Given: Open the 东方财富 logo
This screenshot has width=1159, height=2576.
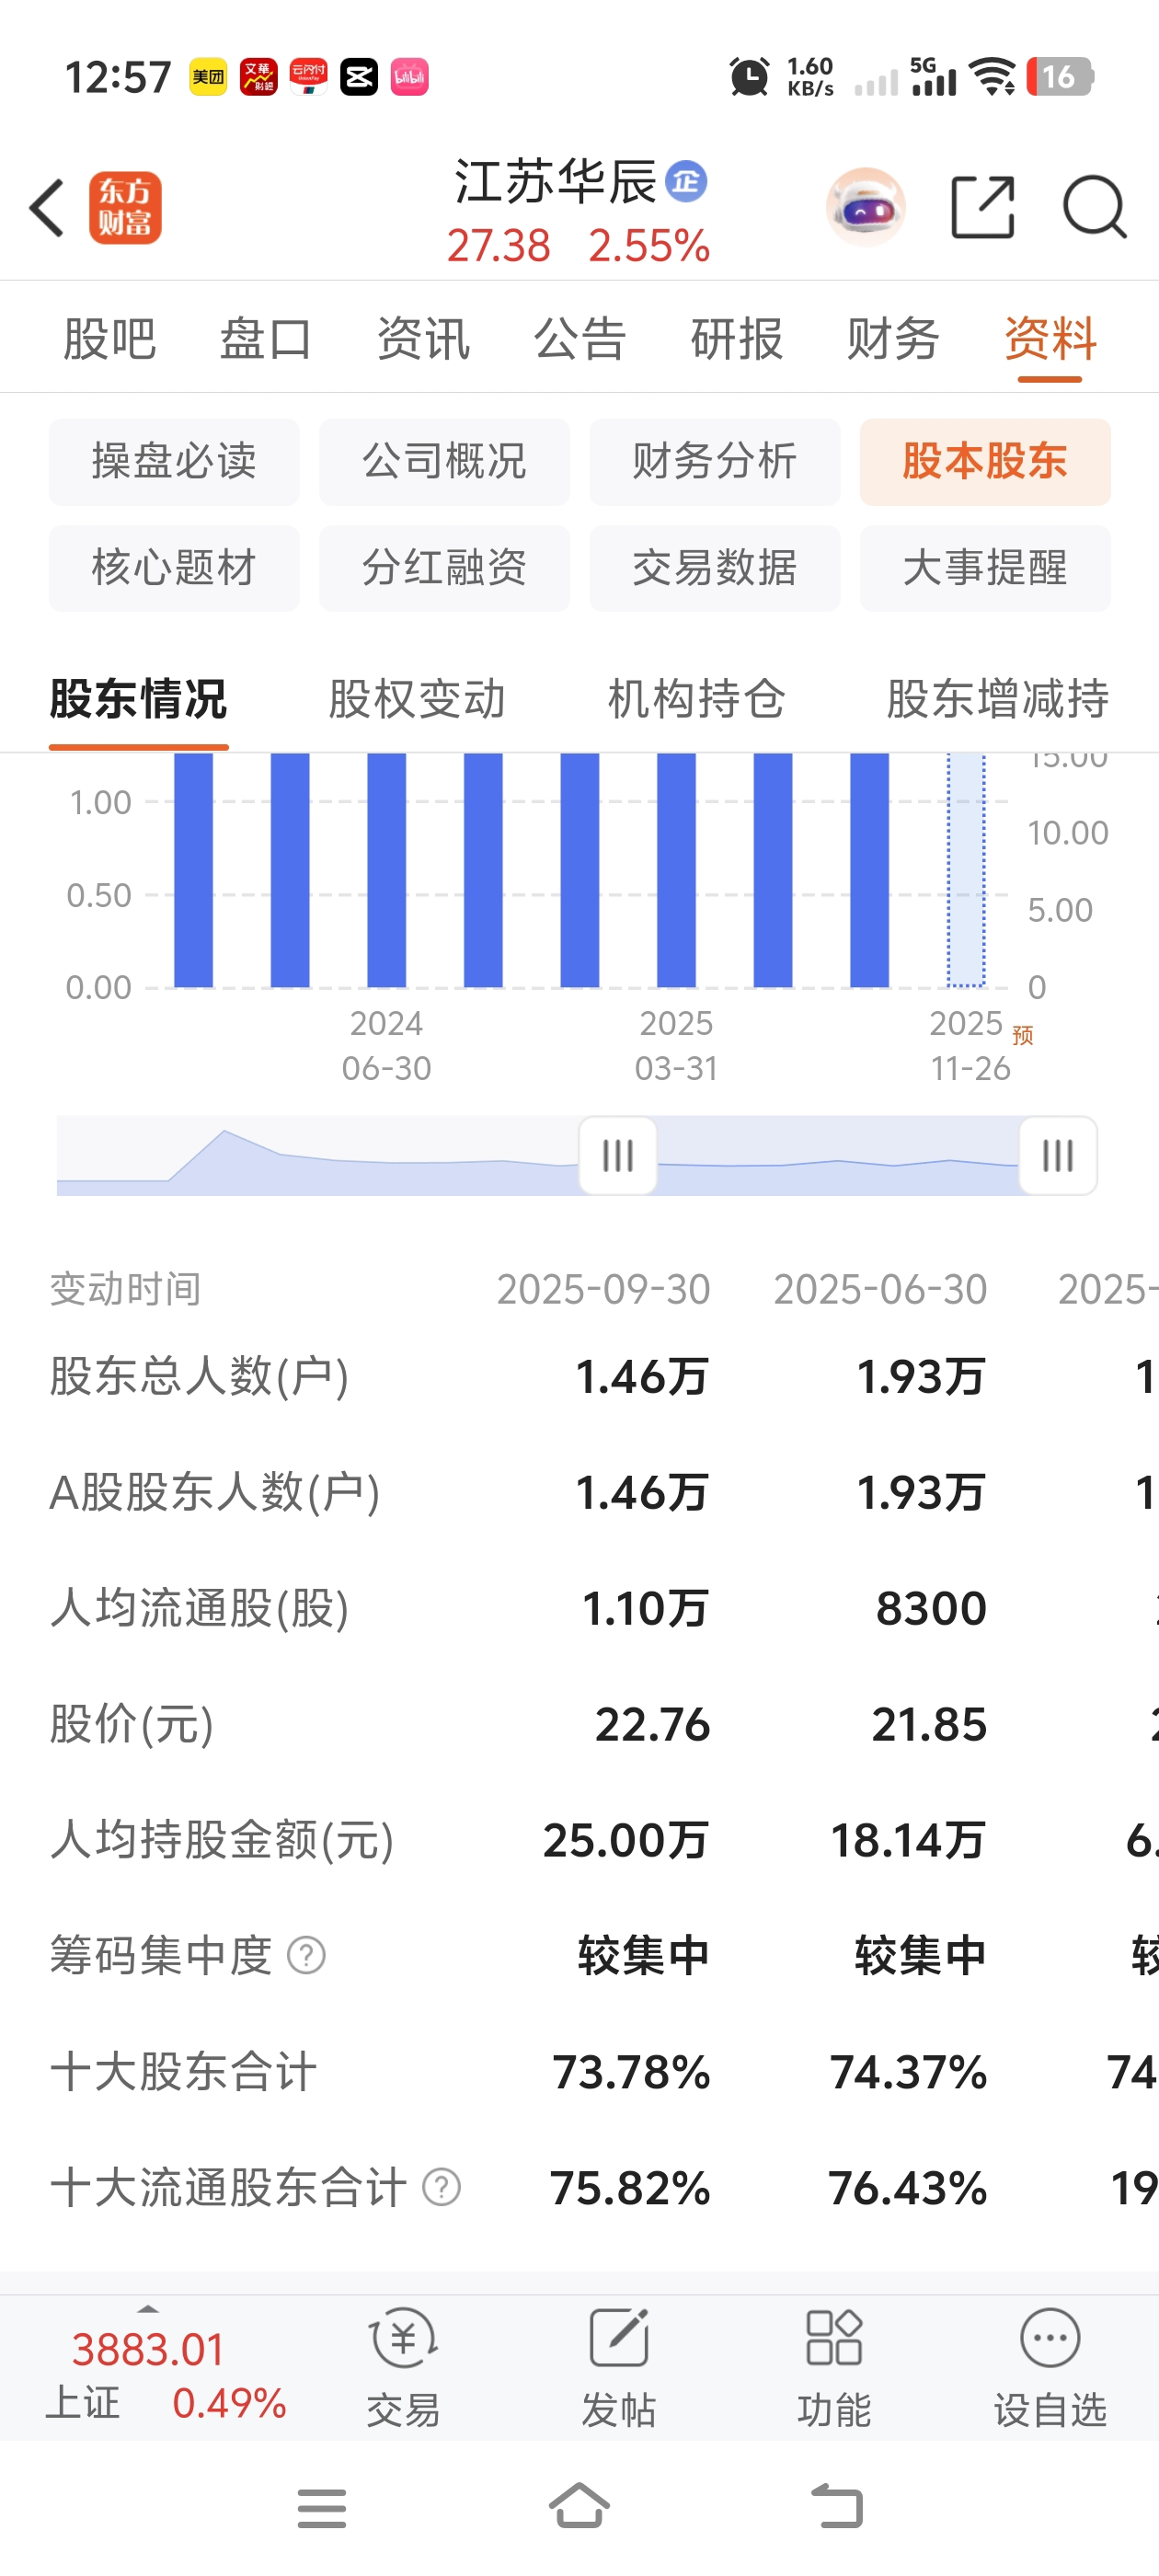Looking at the screenshot, I should coord(125,208).
